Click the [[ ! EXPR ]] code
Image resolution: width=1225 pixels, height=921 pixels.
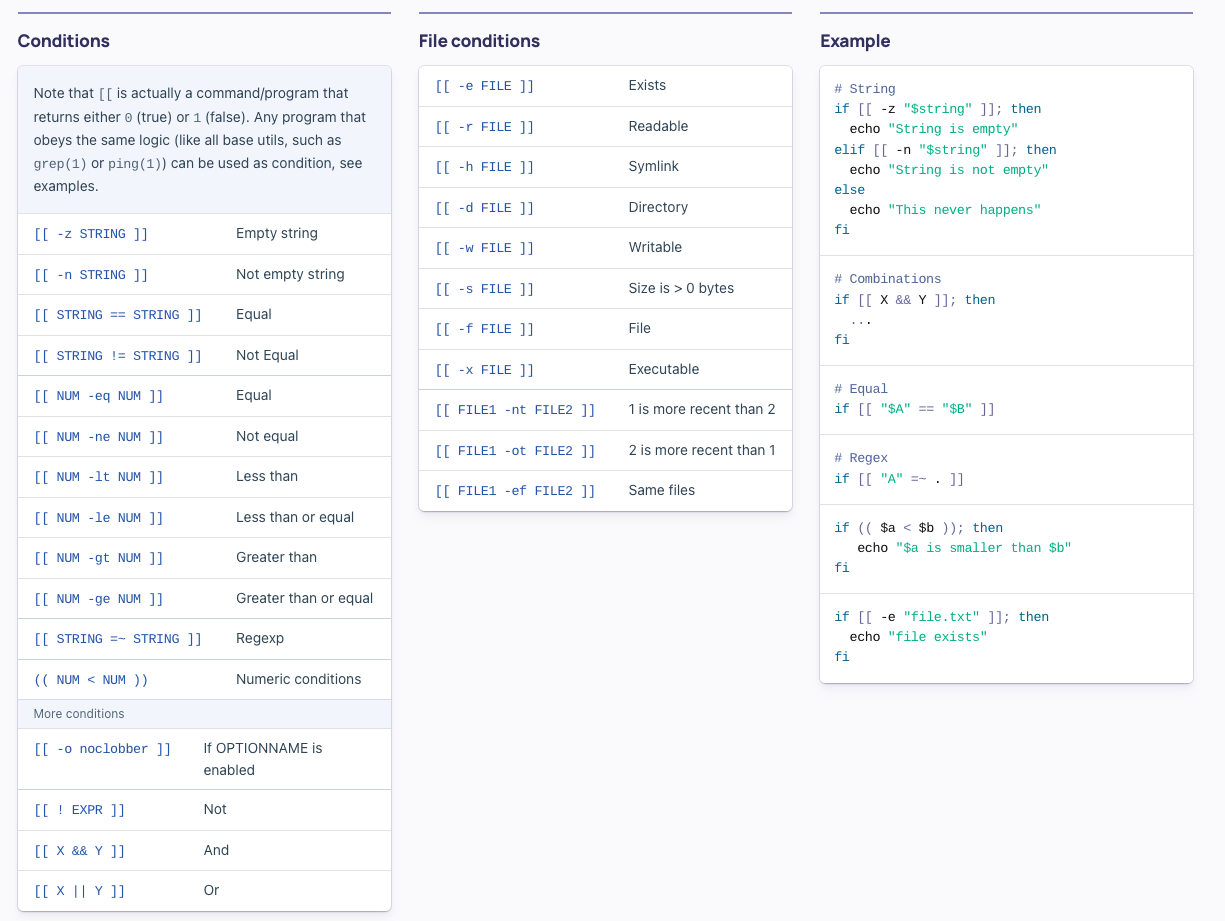80,810
